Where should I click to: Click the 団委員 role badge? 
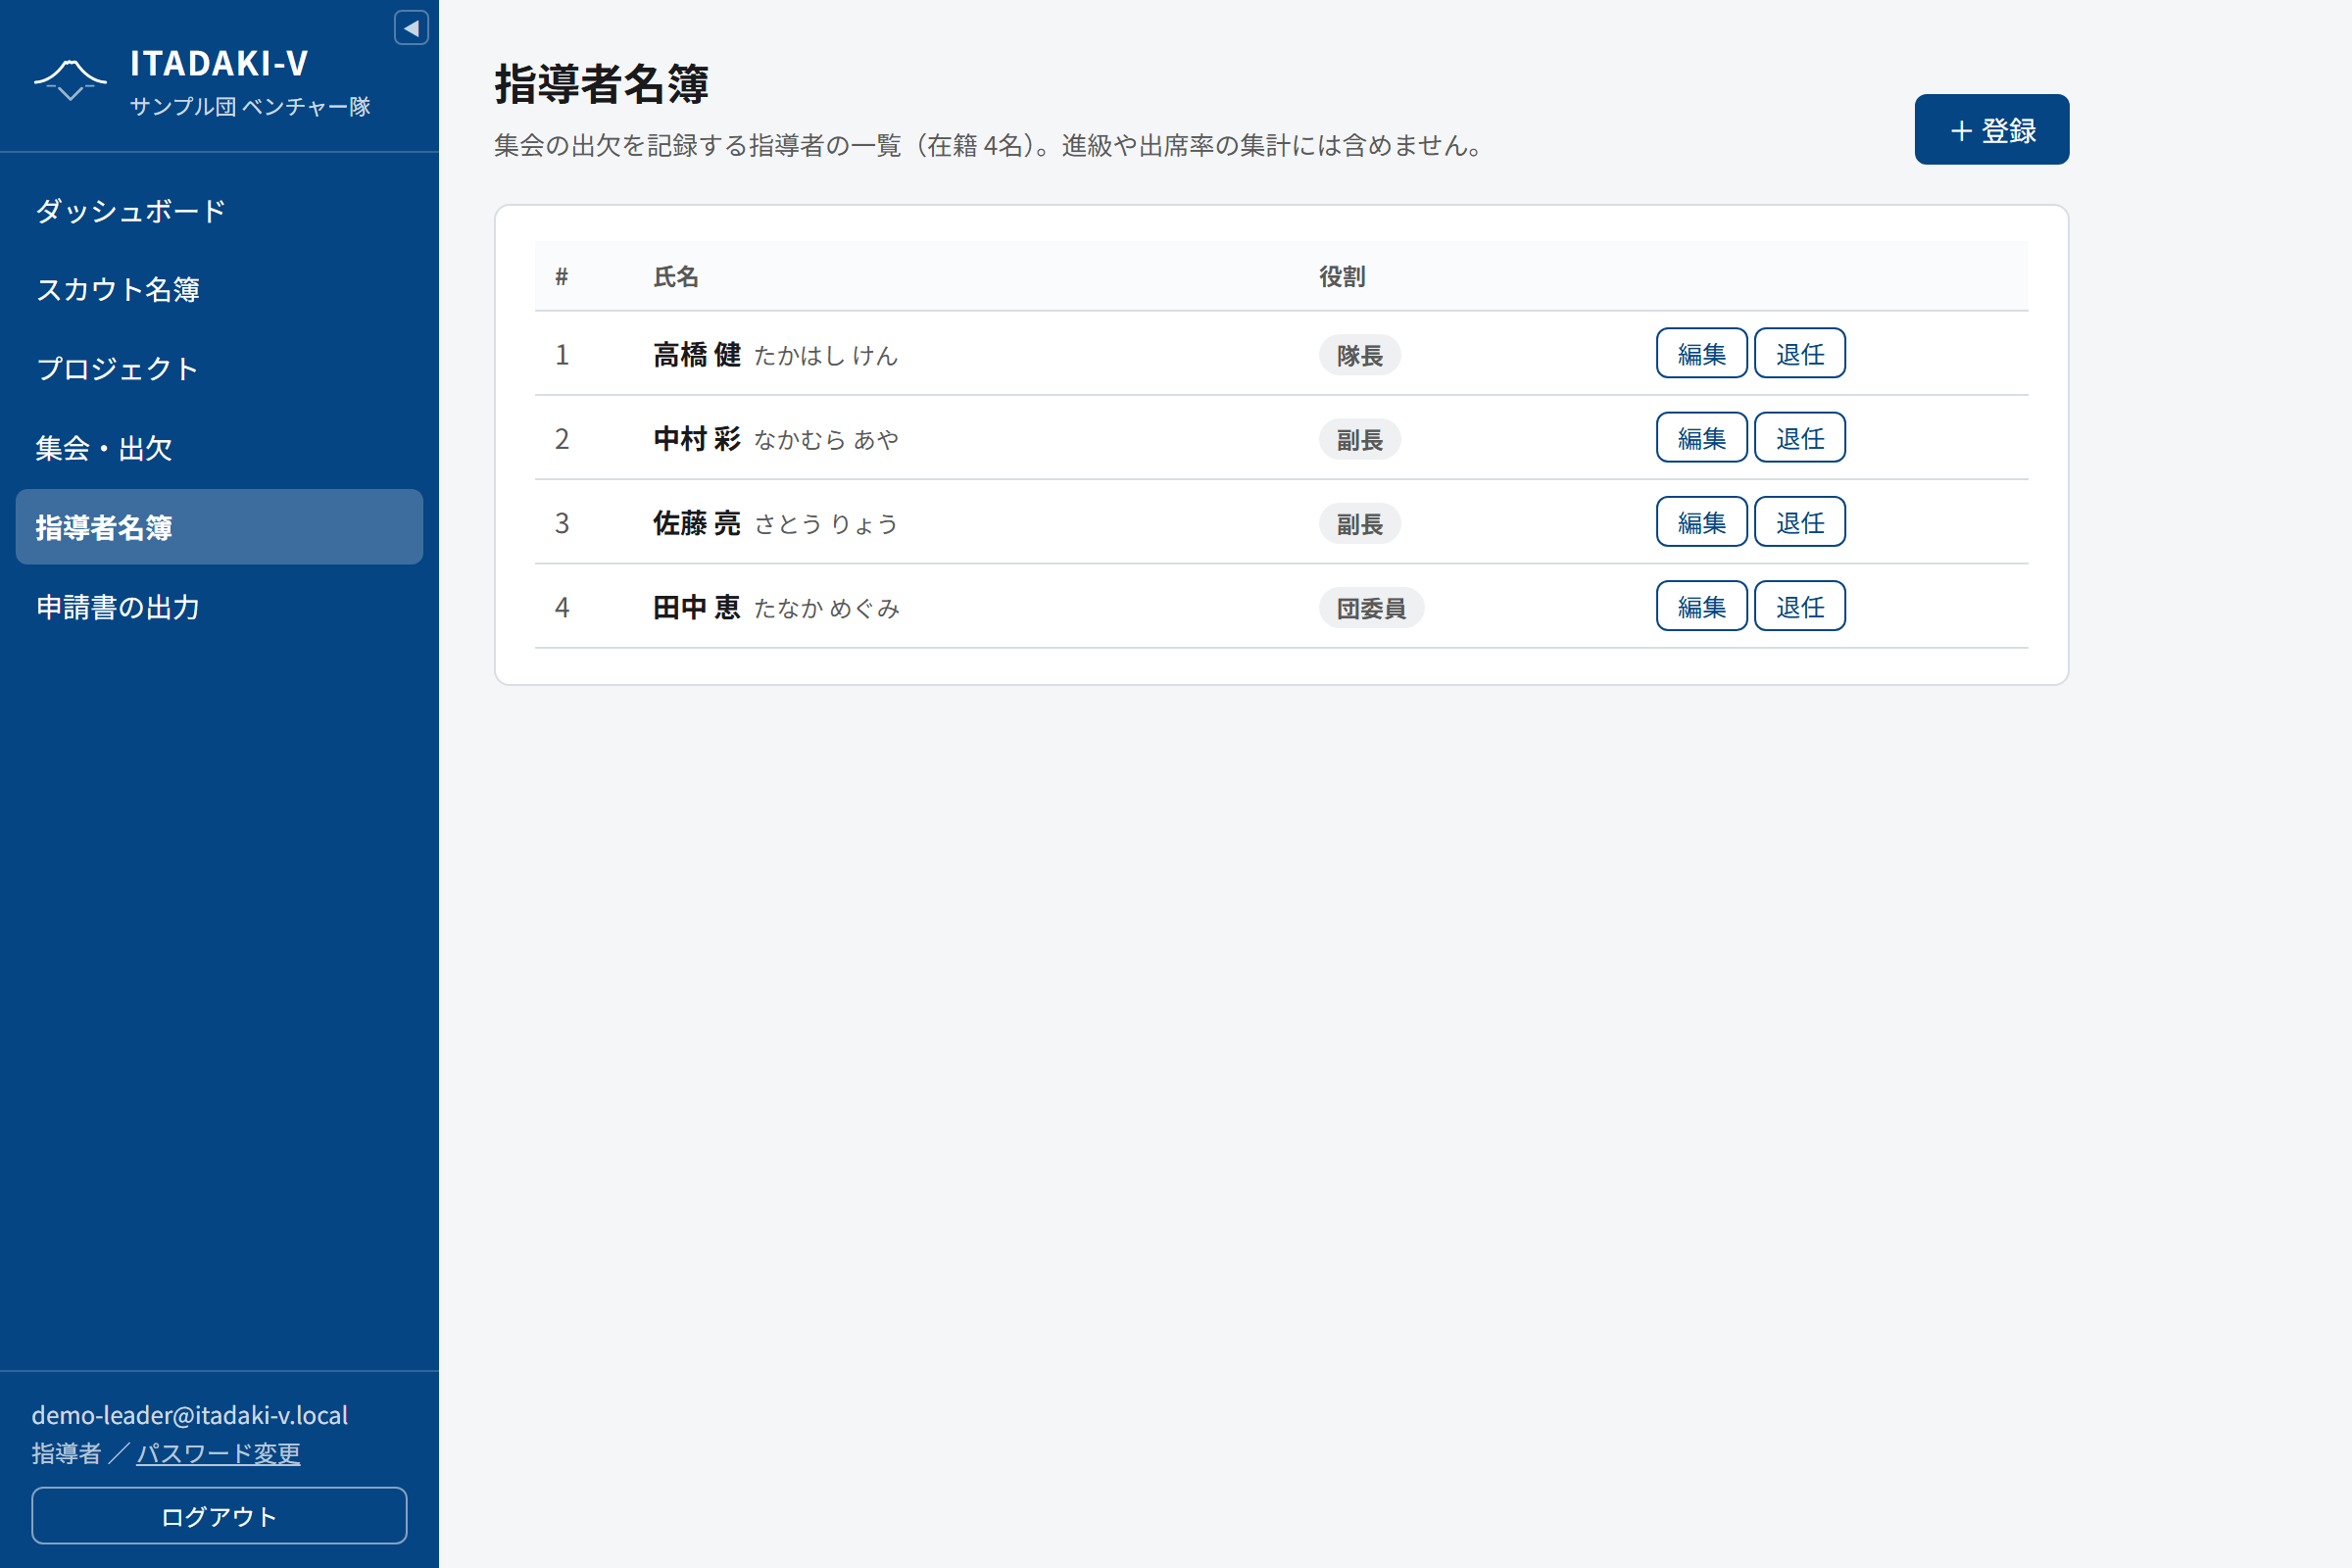click(x=1371, y=608)
